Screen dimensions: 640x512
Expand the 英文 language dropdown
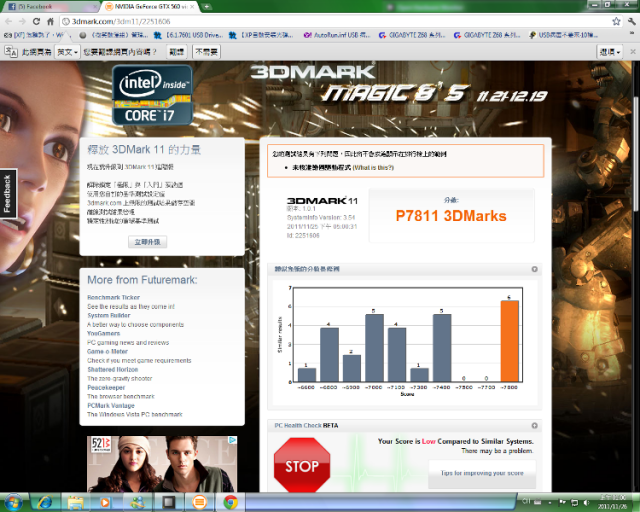click(67, 52)
